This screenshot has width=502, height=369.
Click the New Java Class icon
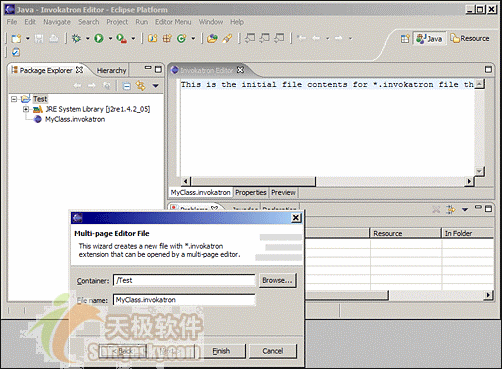pyautogui.click(x=181, y=38)
